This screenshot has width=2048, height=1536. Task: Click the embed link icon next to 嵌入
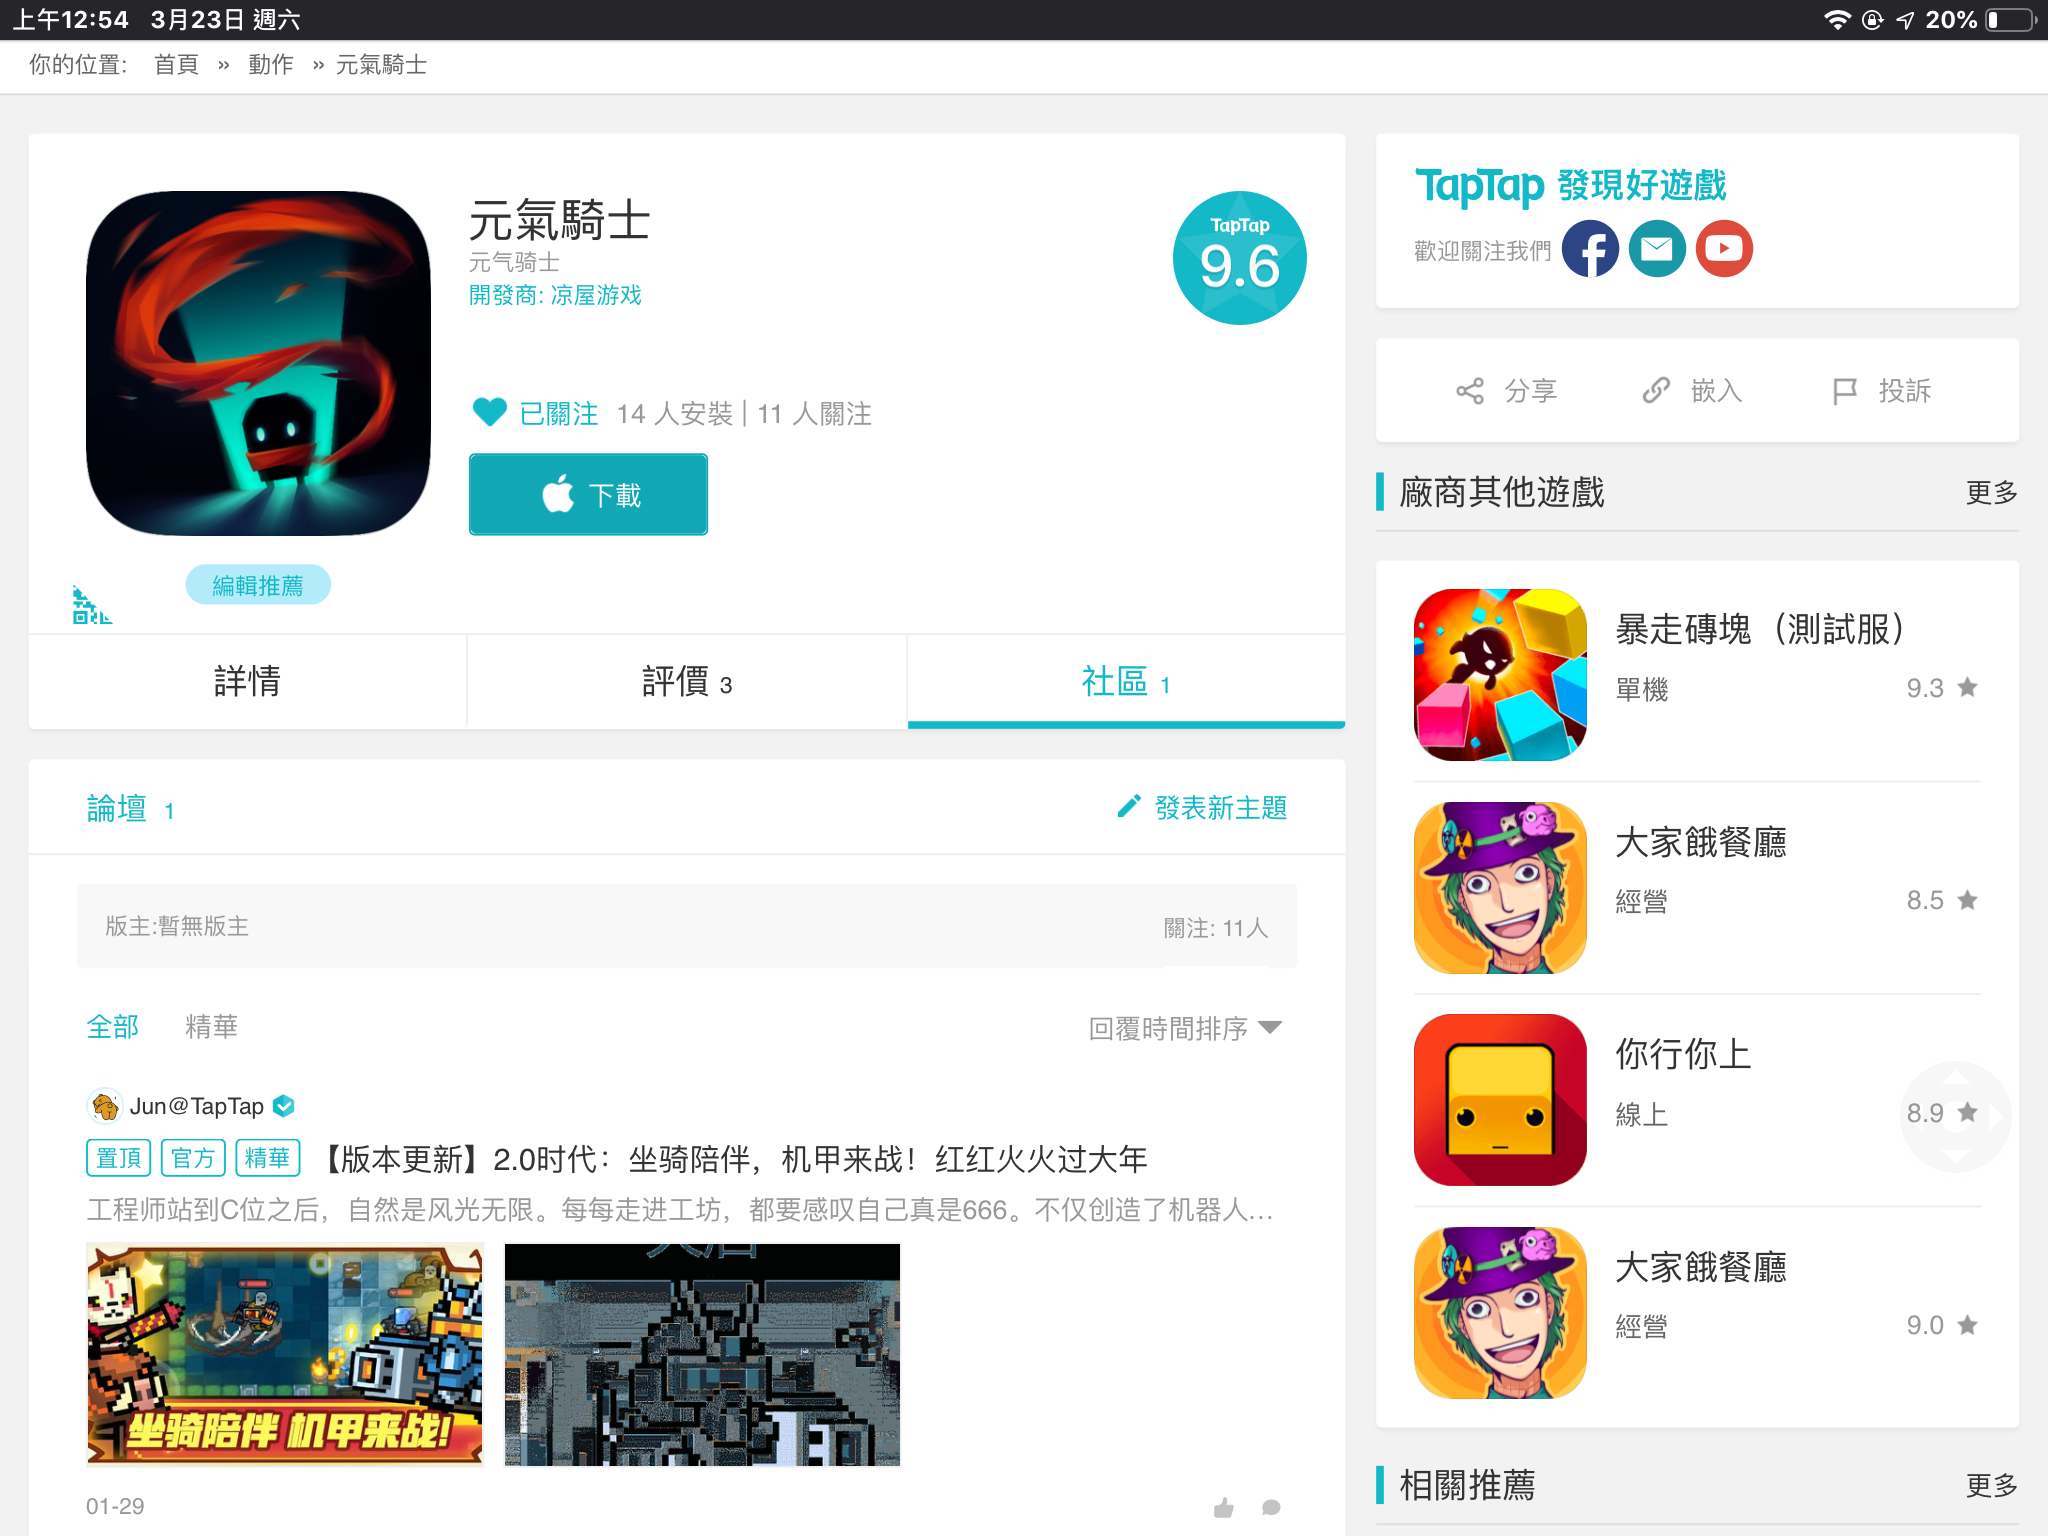[x=1656, y=391]
